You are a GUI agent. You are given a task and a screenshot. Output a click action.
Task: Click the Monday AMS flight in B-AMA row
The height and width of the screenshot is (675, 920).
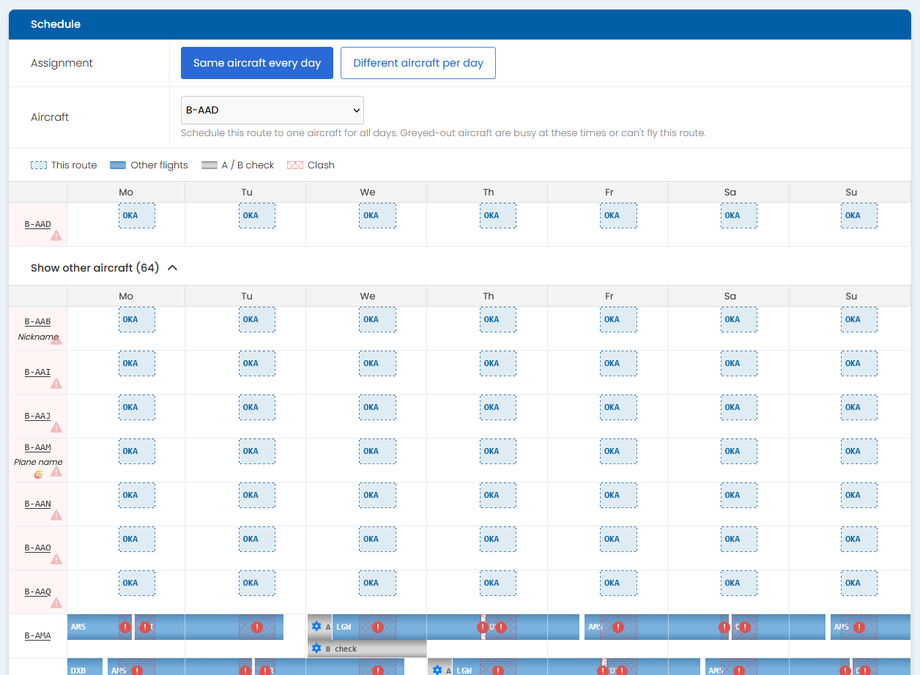100,627
